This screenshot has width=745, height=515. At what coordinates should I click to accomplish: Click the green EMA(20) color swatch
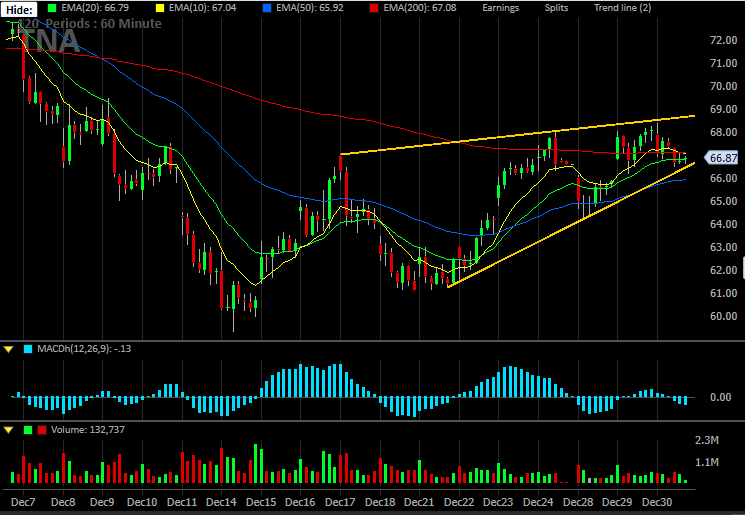tap(52, 8)
